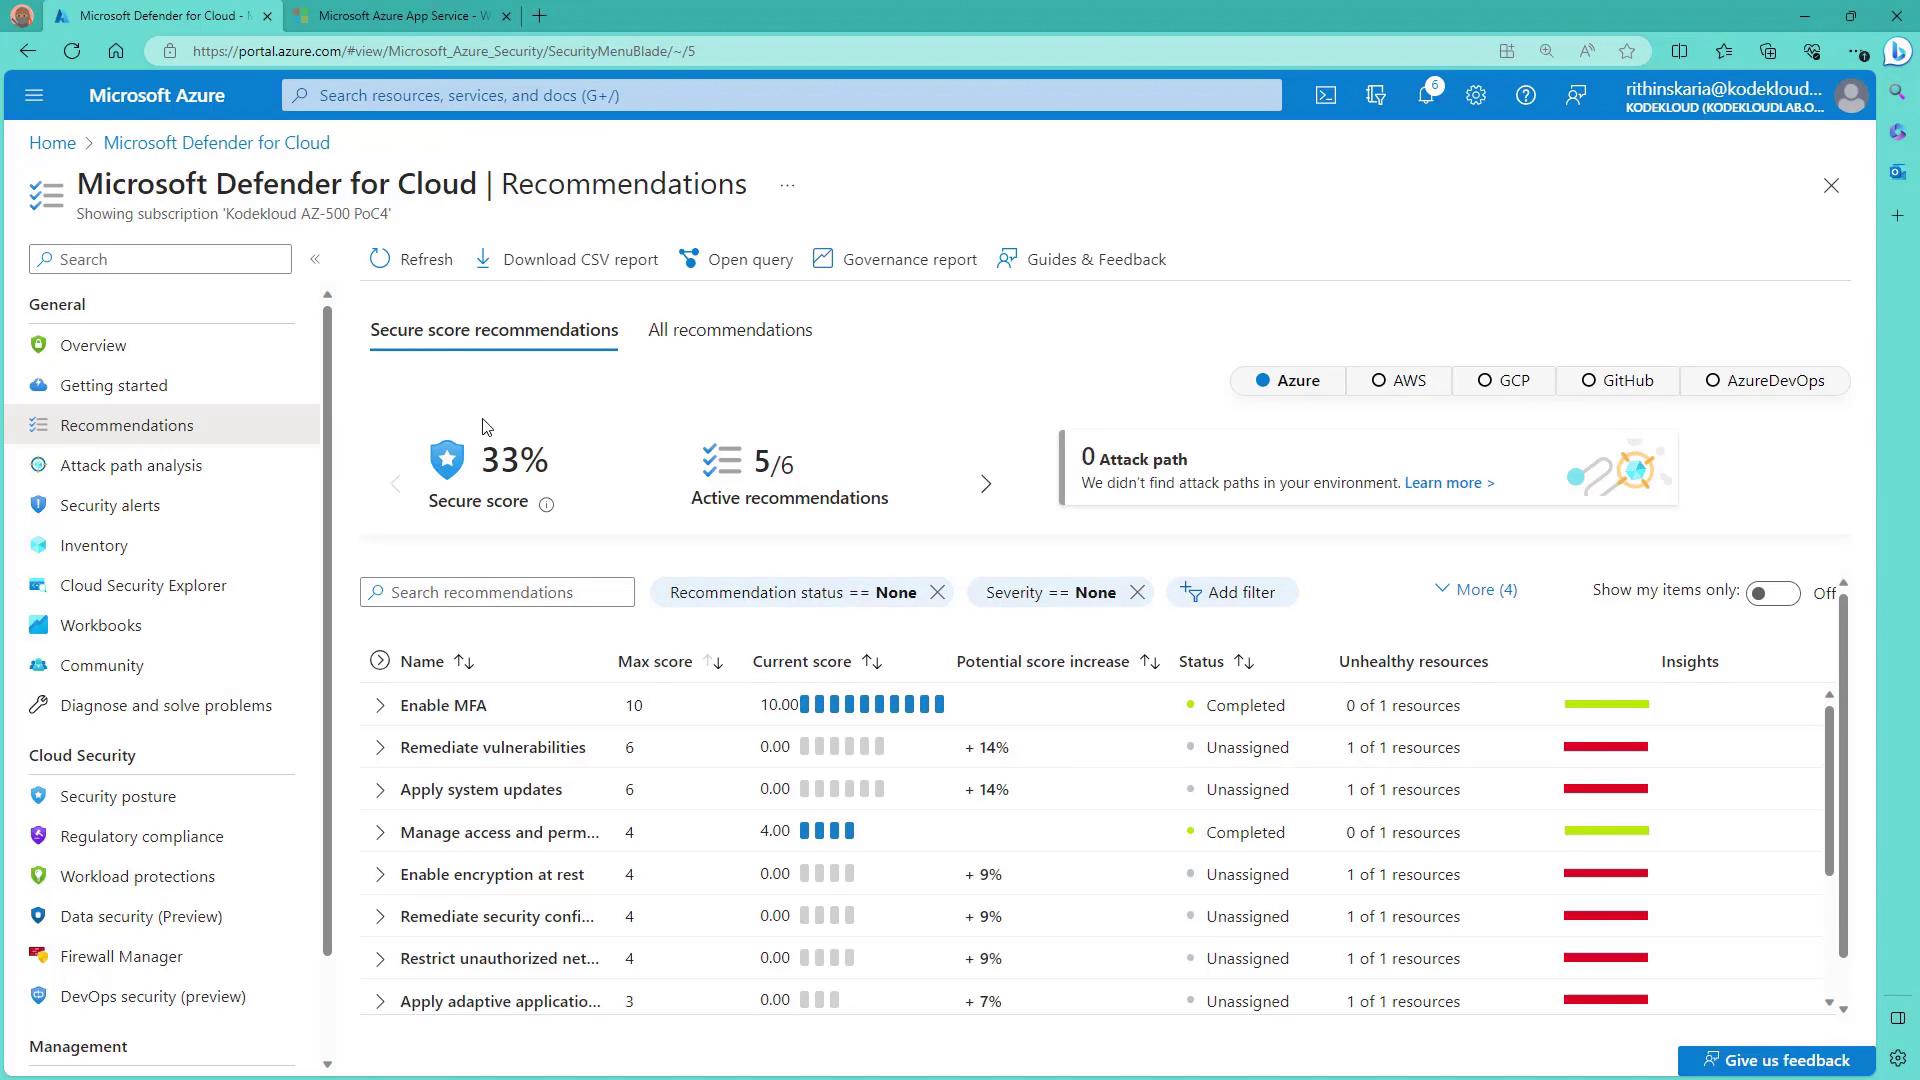Image resolution: width=1920 pixels, height=1080 pixels.
Task: Click the Refresh toolbar icon
Action: 380,259
